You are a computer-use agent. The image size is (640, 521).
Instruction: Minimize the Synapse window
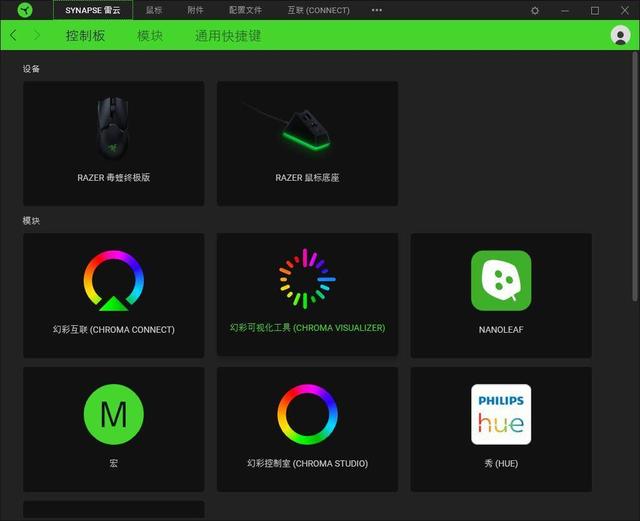pos(565,11)
